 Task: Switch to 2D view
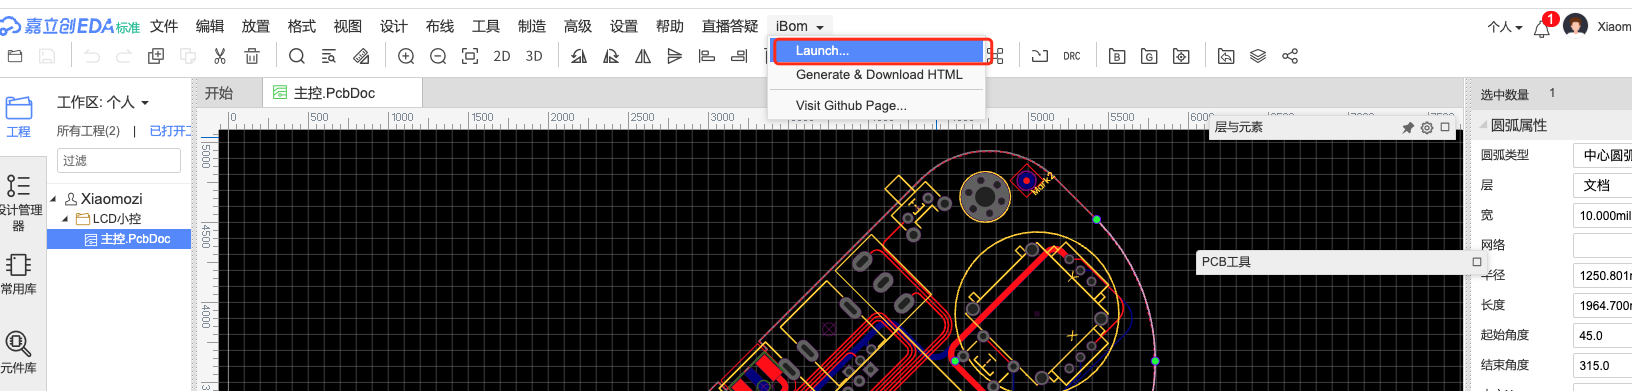tap(502, 56)
